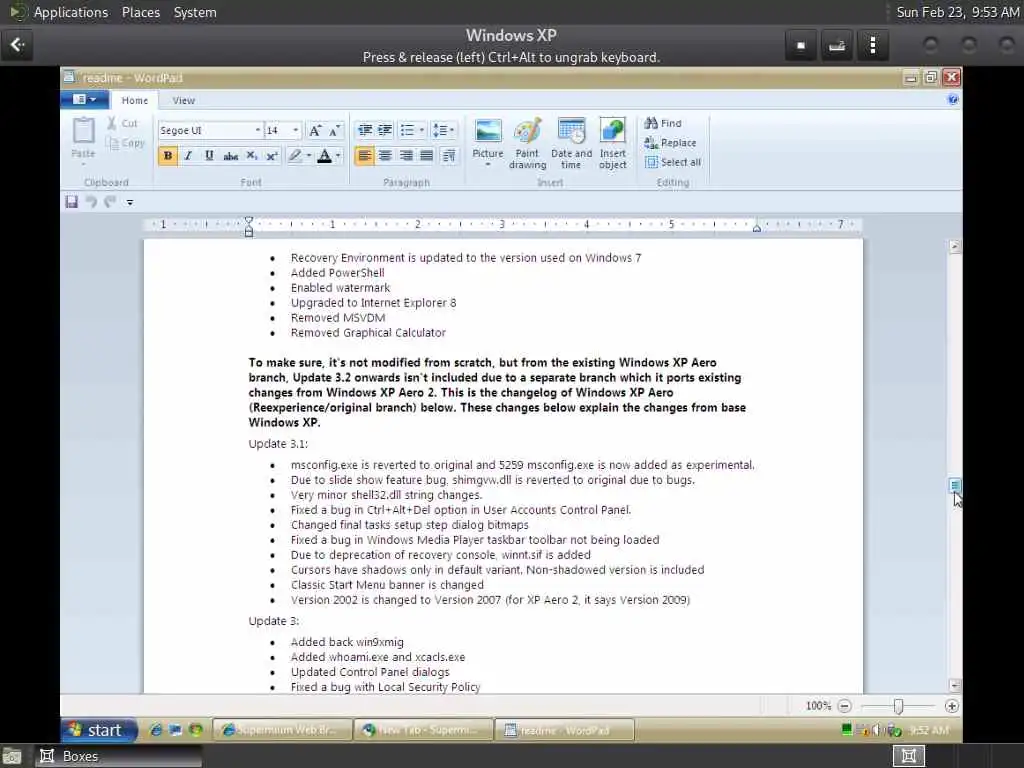Launch Internet Explorer from quick launch
1024x768 pixels.
tap(155, 730)
